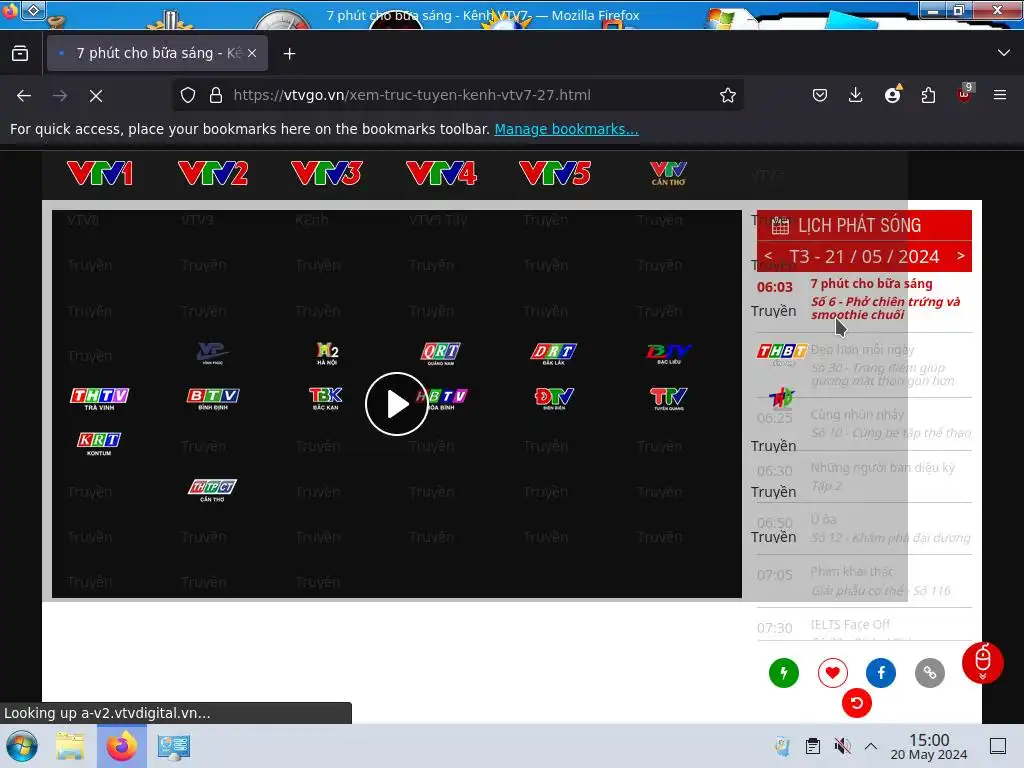Open the KRT Kon Tum channel

[x=99, y=444]
